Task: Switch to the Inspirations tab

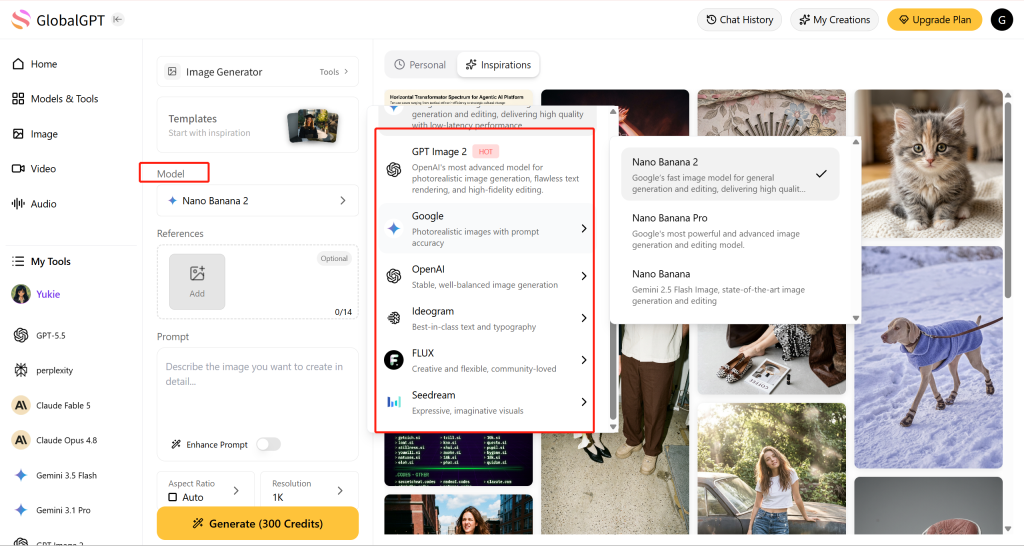Action: pyautogui.click(x=498, y=65)
